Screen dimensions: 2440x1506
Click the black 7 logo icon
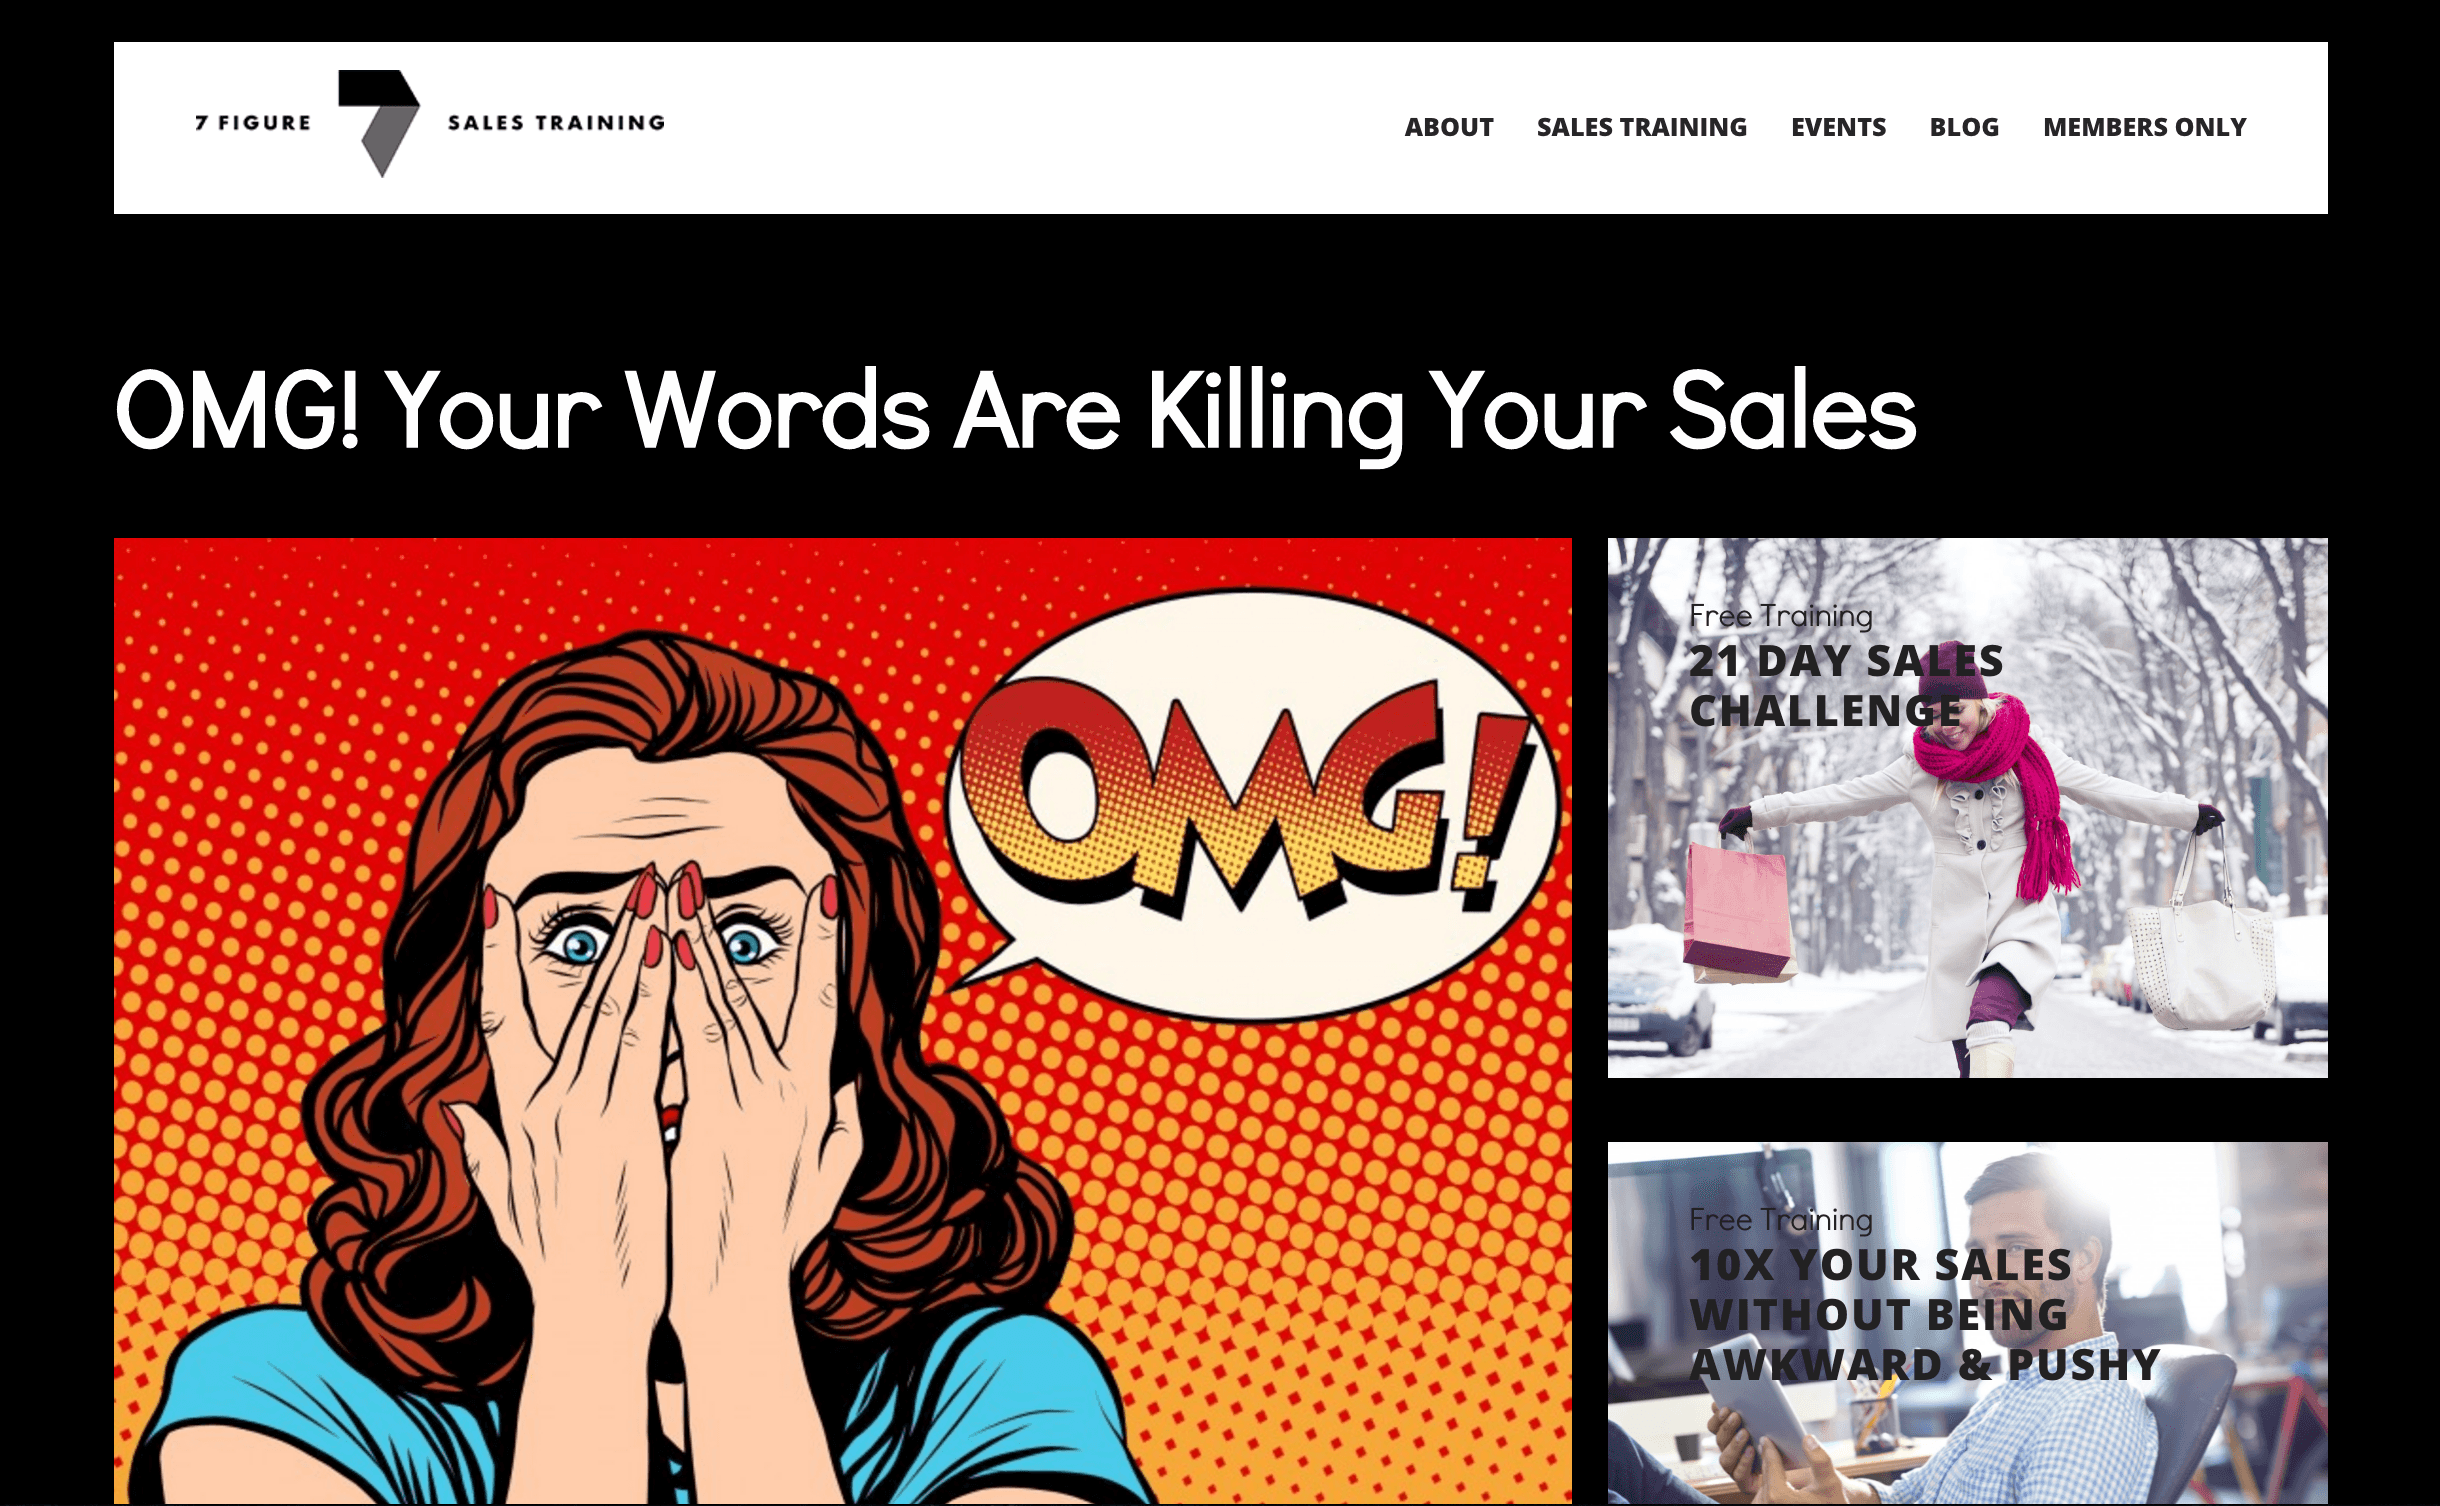(x=379, y=123)
